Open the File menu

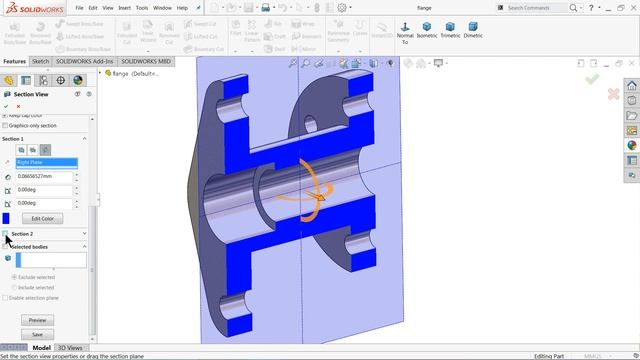point(79,8)
